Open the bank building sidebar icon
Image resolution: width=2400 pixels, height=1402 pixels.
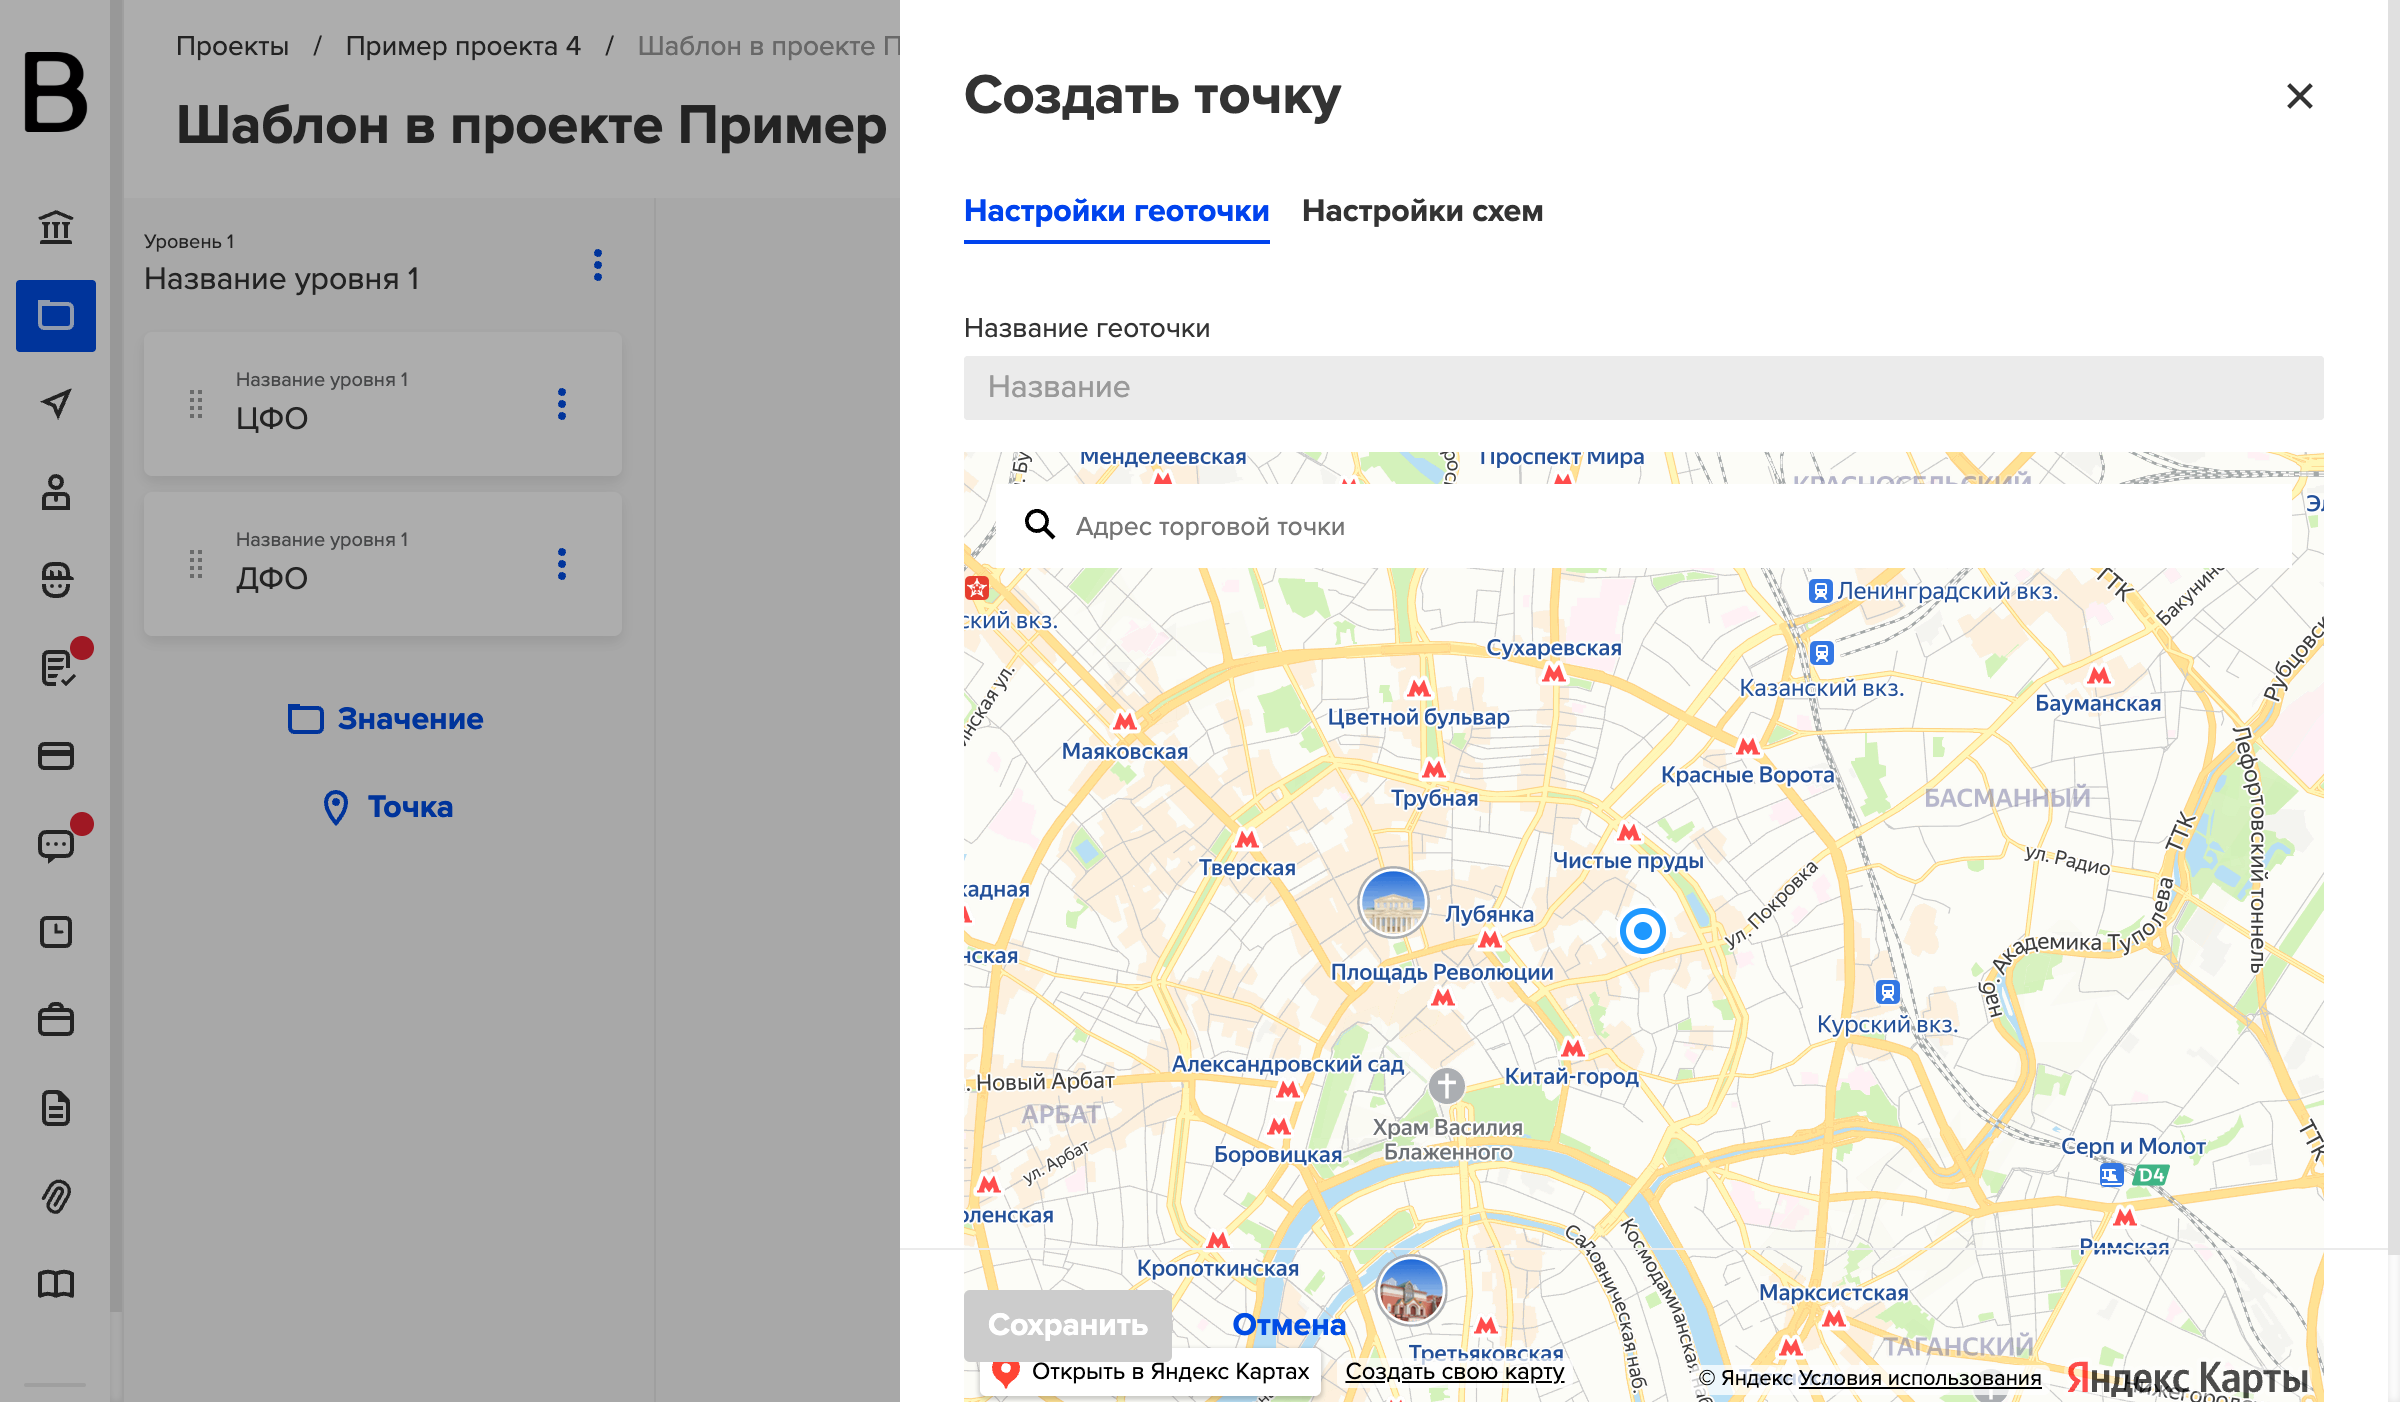(x=56, y=228)
